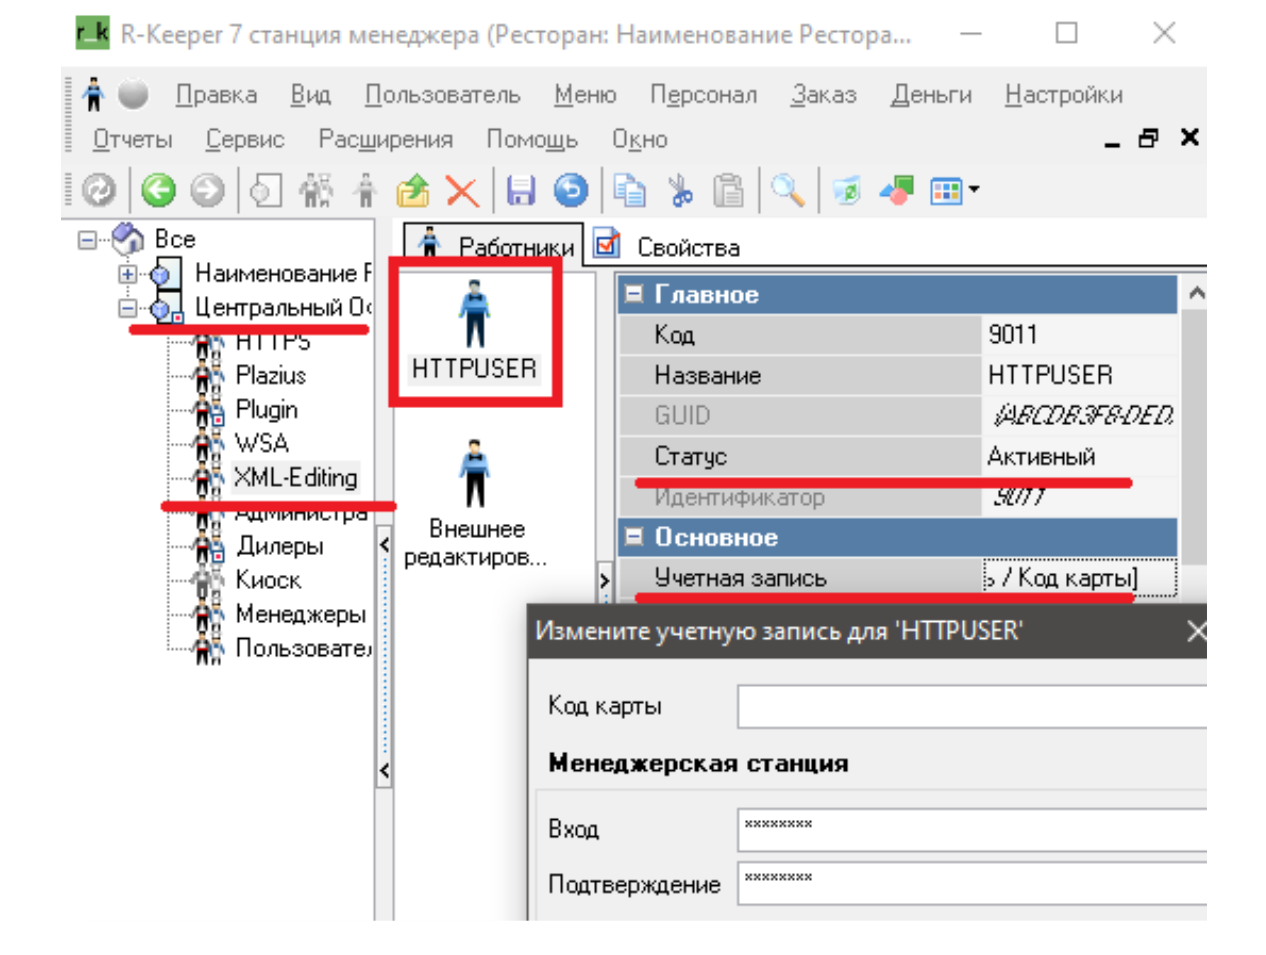Image resolution: width=1266 pixels, height=955 pixels.
Task: Click the scissors cut icon
Action: 680,189
